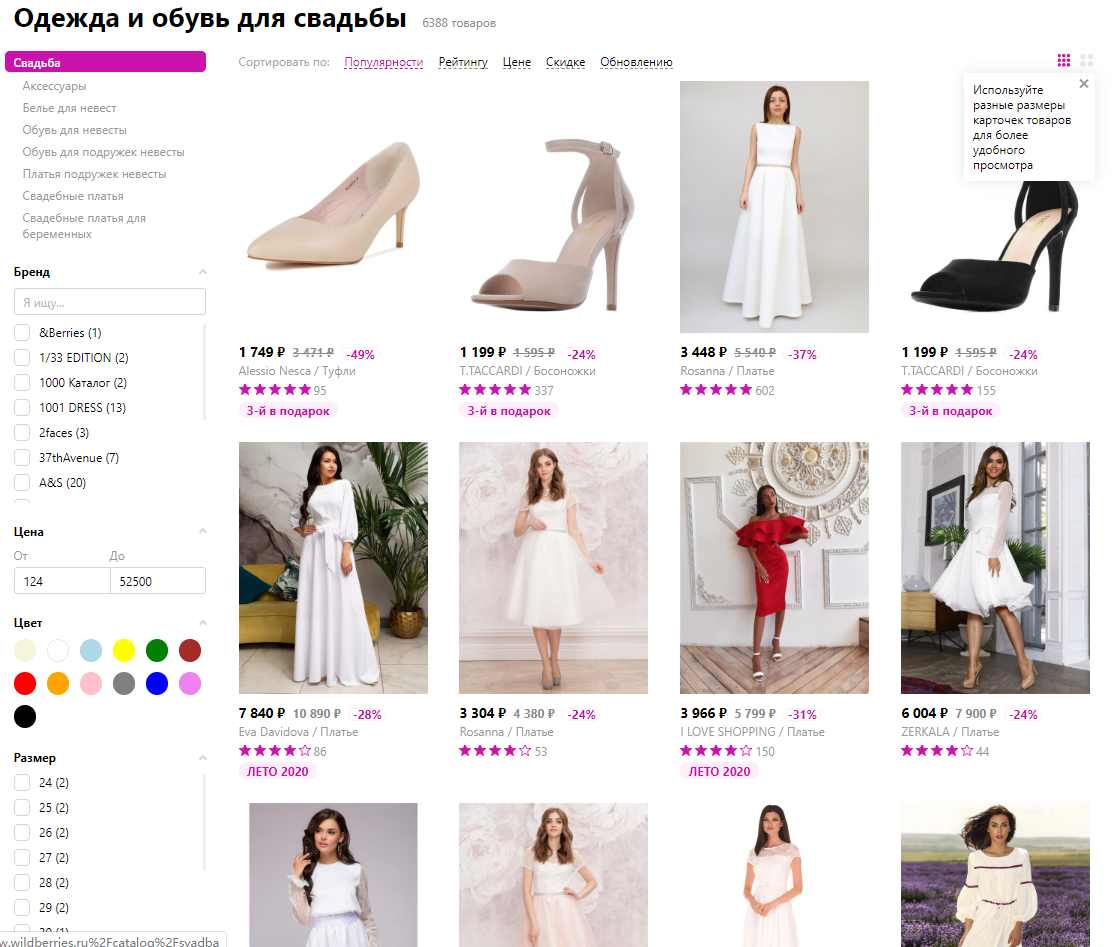Pick the black color swatch

coord(25,716)
